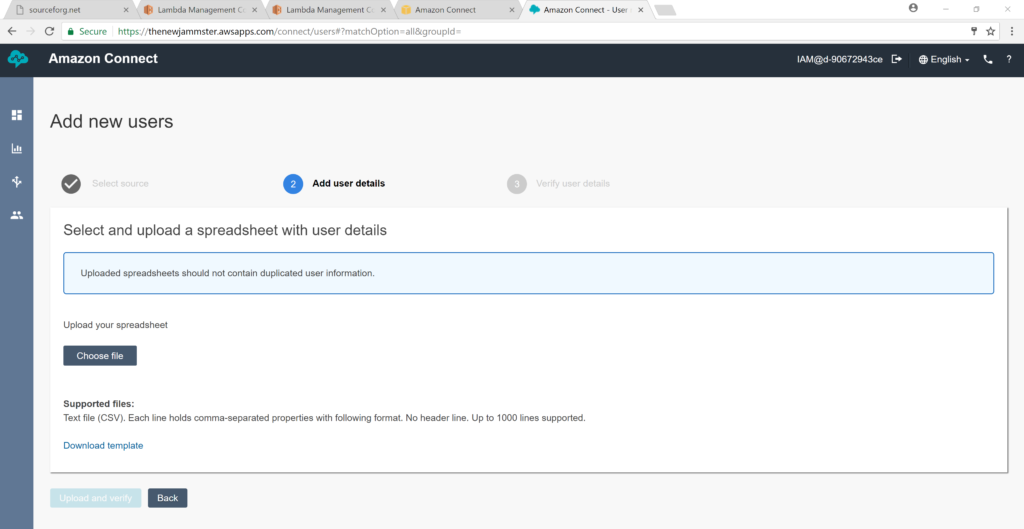Click the completed Select source checkmark step
Screen dimensions: 1024x529
tap(71, 184)
